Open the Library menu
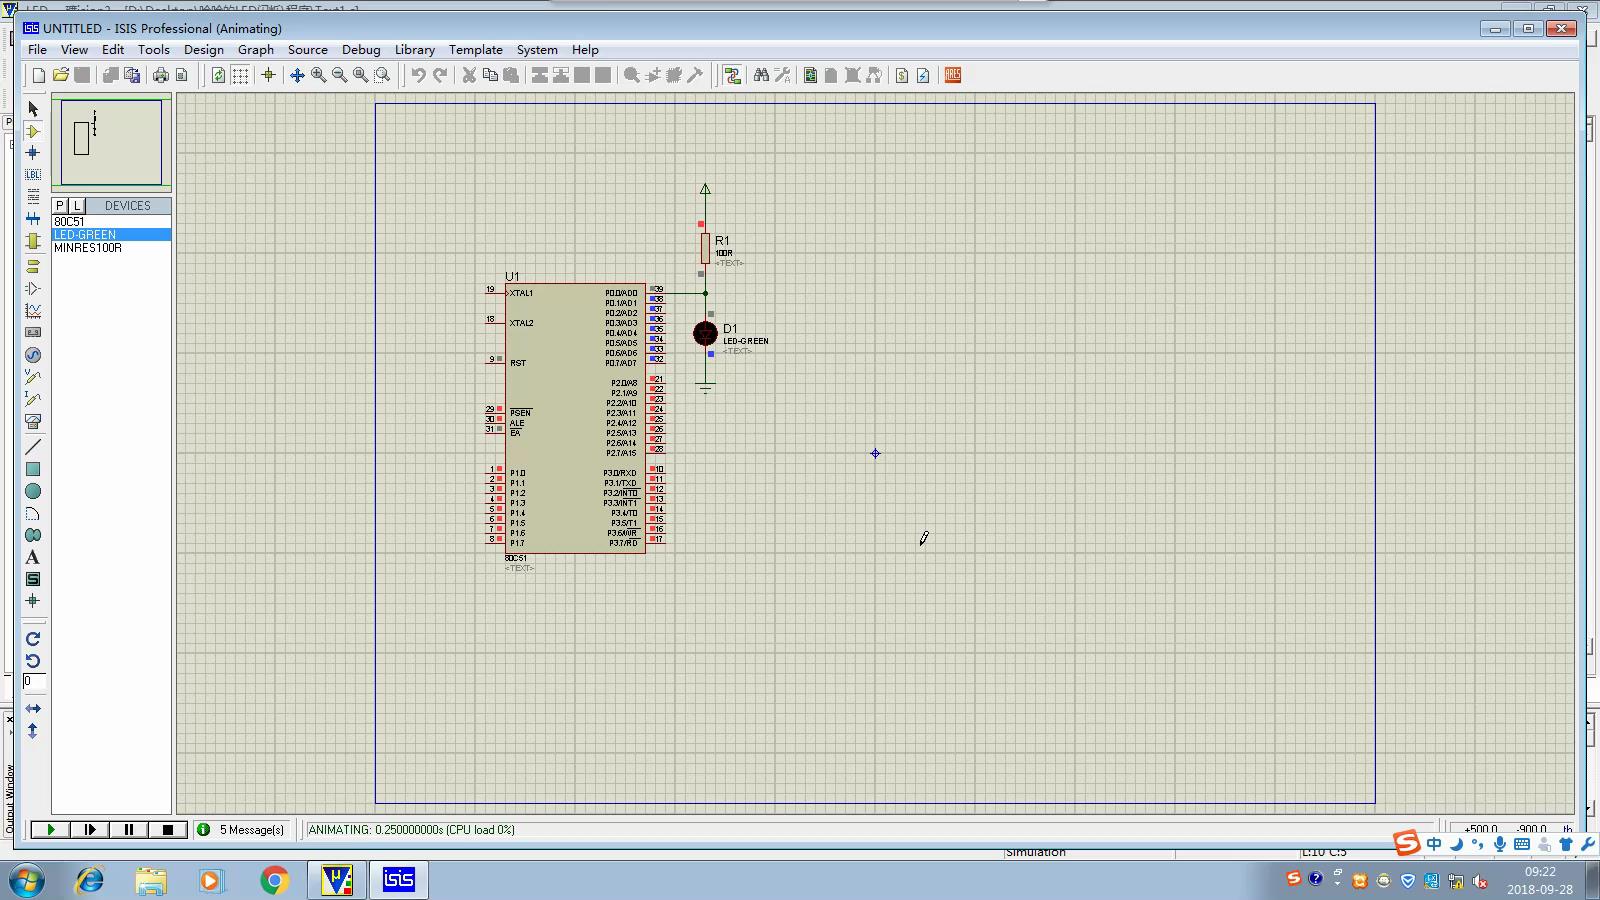 pyautogui.click(x=414, y=49)
